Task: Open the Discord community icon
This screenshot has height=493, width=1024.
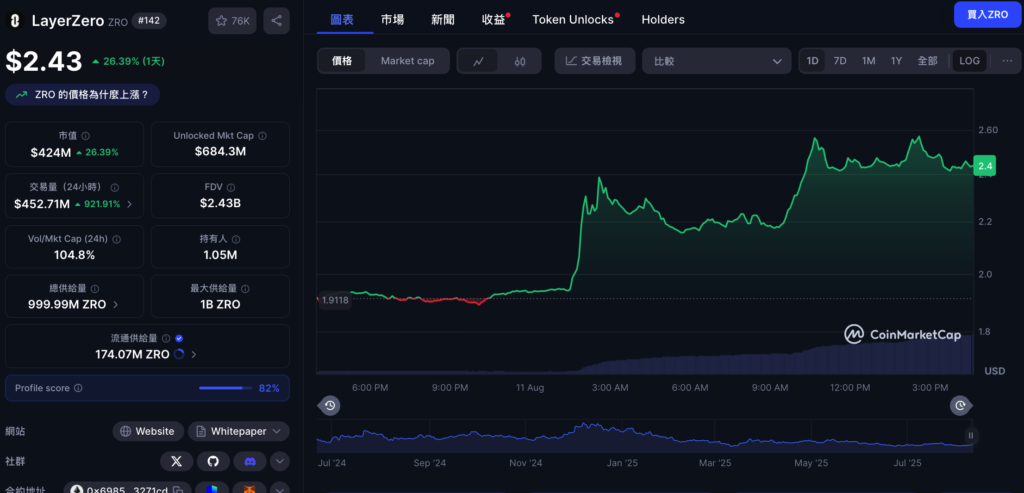Action: [248, 461]
